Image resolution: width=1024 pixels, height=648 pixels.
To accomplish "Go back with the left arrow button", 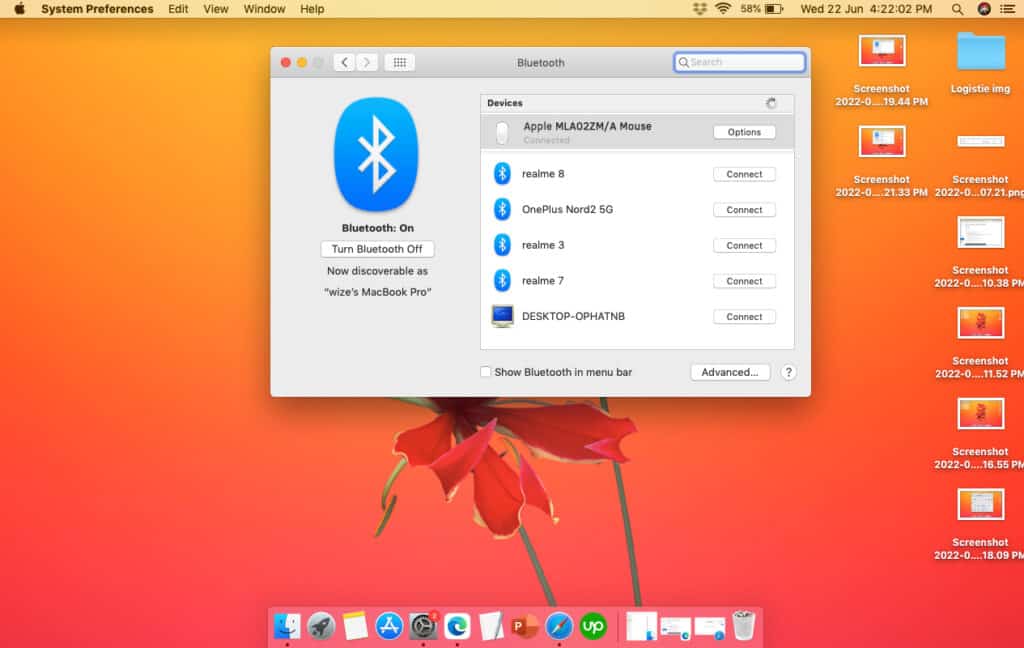I will 344,62.
